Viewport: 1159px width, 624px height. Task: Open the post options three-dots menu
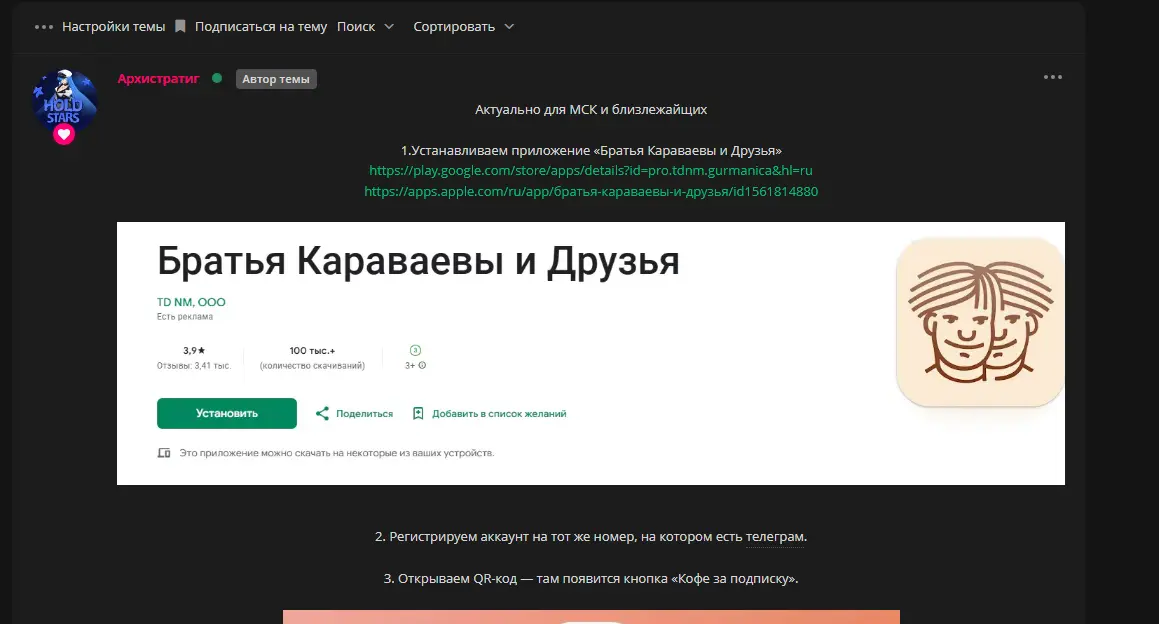point(1053,77)
